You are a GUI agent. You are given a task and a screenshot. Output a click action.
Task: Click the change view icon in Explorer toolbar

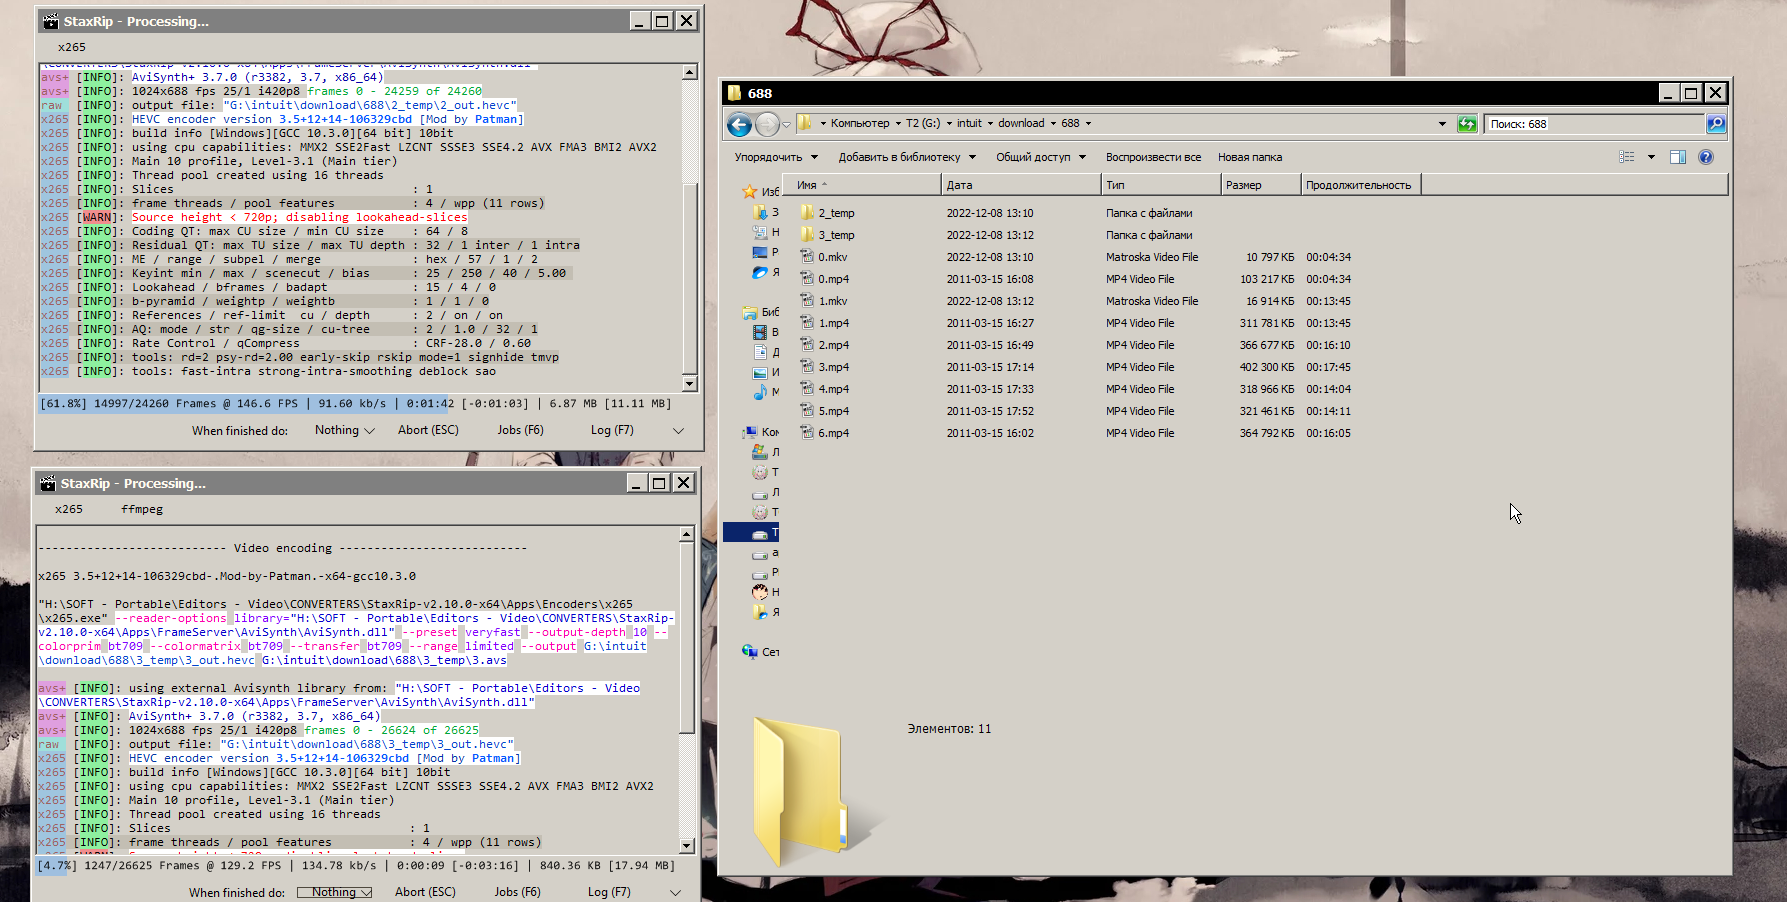[1627, 157]
